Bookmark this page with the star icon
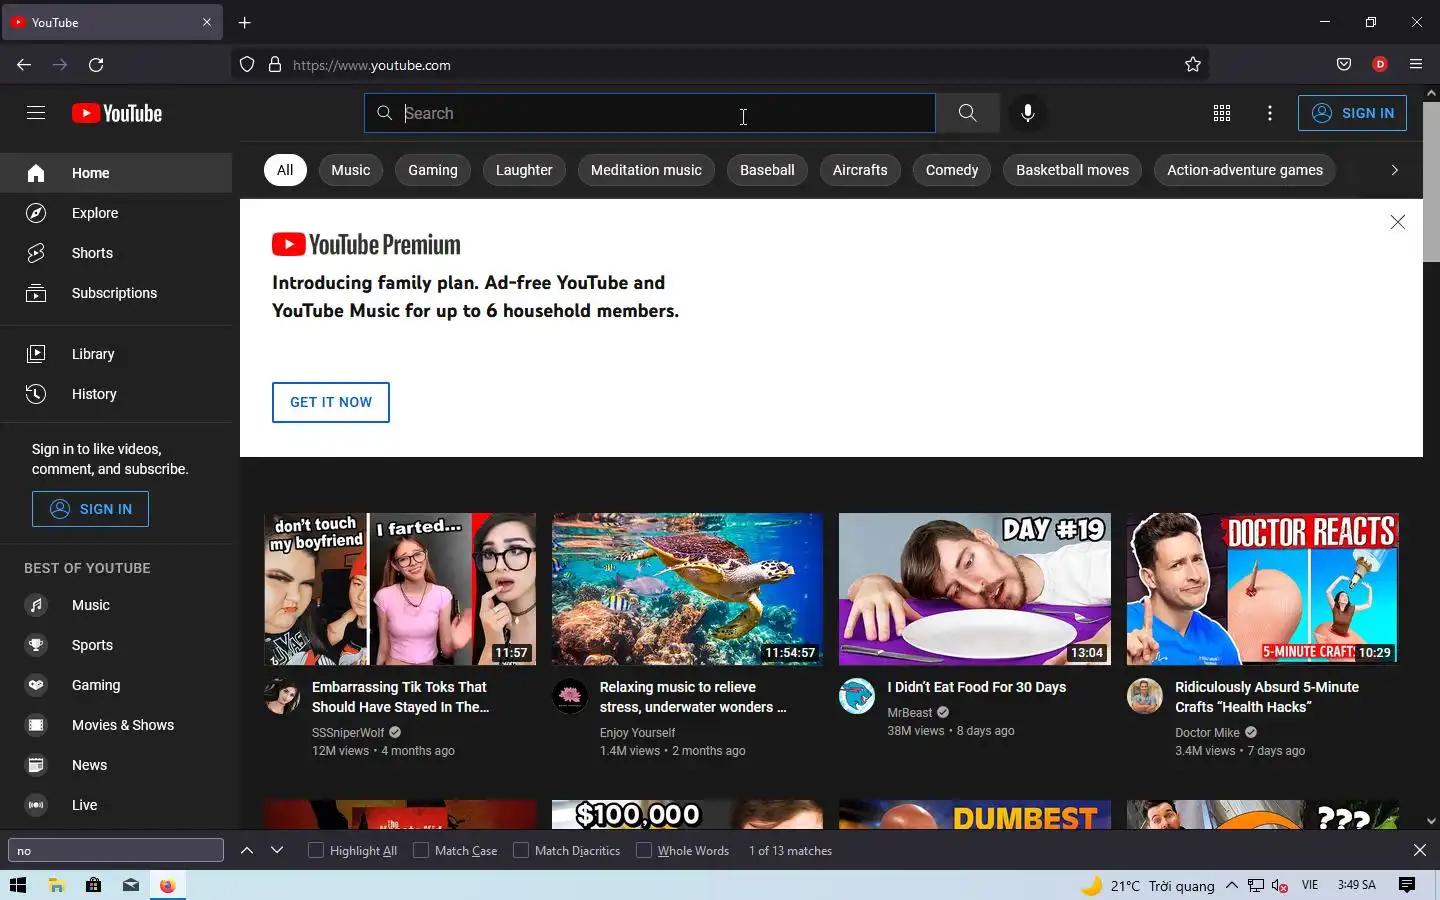The width and height of the screenshot is (1440, 900). click(1193, 65)
